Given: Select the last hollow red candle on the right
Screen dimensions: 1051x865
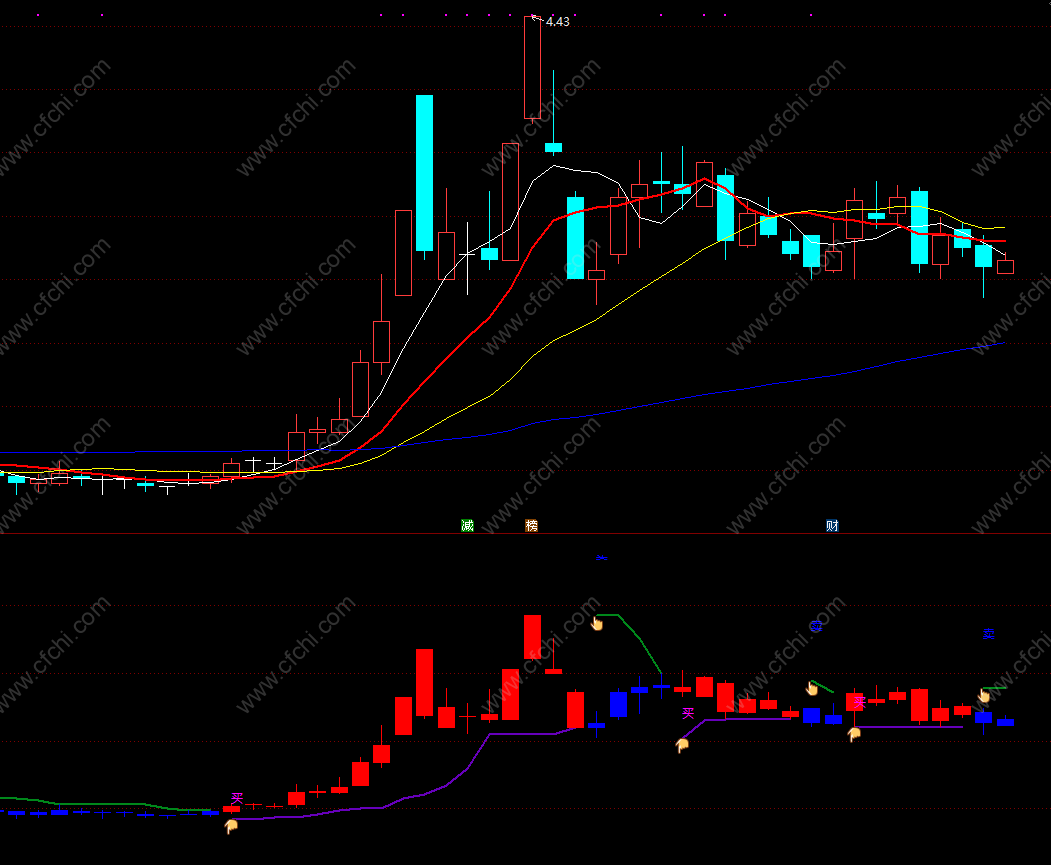Looking at the screenshot, I should pyautogui.click(x=1005, y=267).
